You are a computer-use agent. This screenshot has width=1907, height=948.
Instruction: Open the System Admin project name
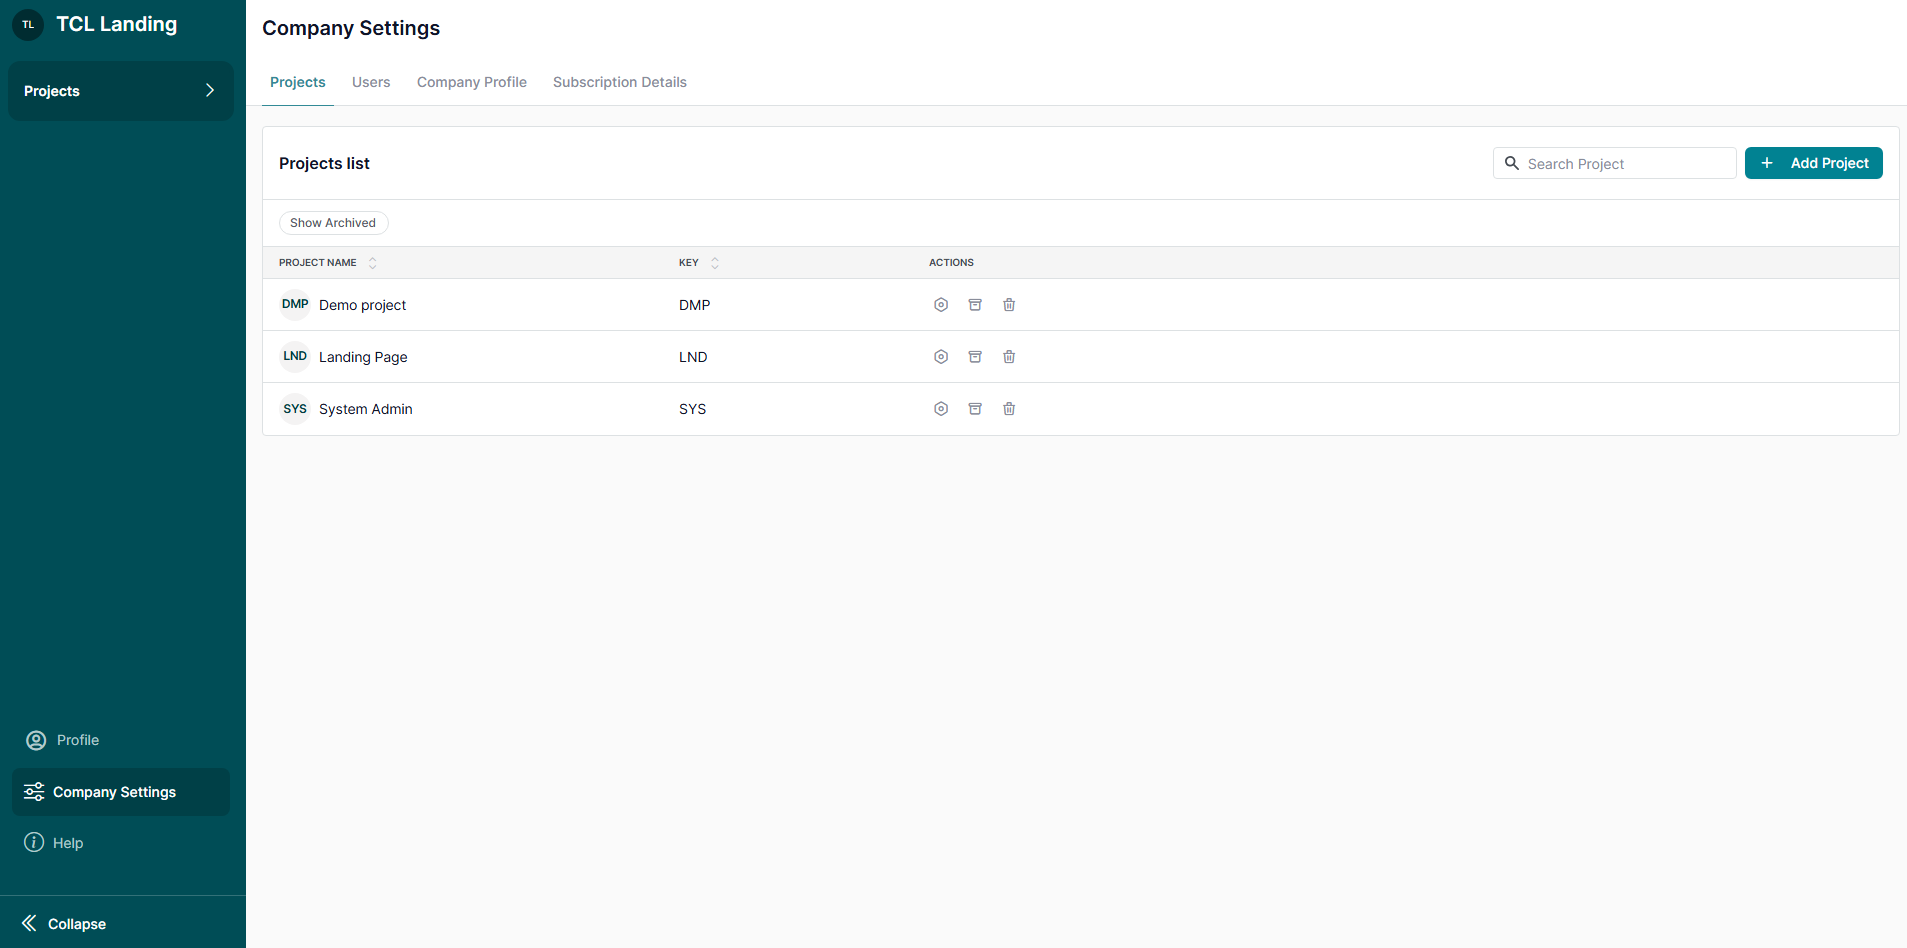366,409
